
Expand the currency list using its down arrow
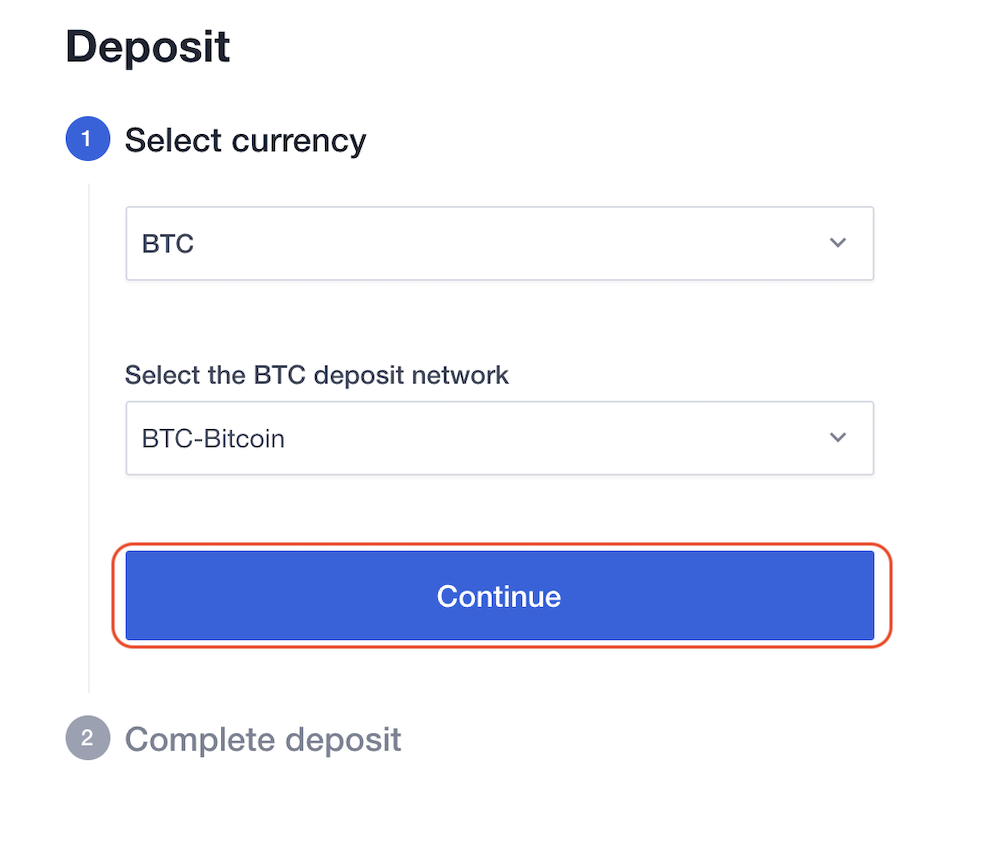coord(838,243)
